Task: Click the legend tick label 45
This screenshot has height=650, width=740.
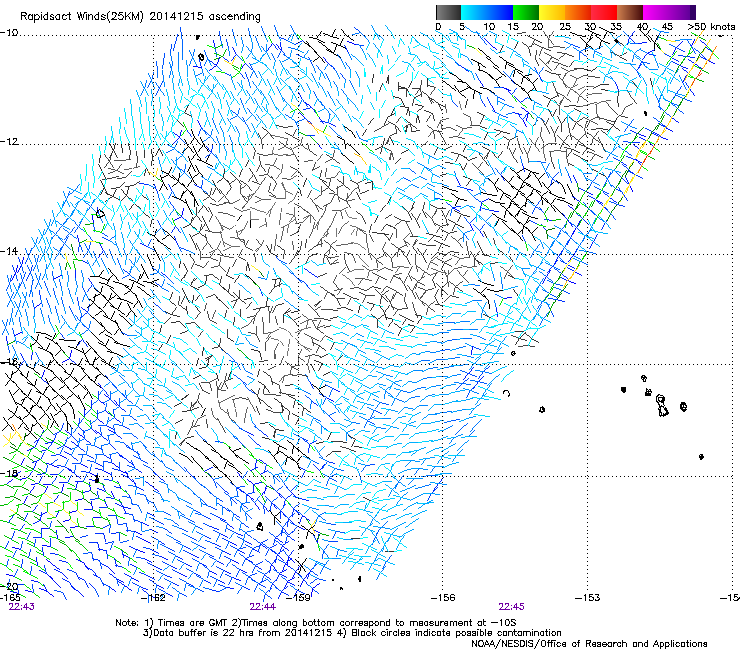Action: click(667, 27)
